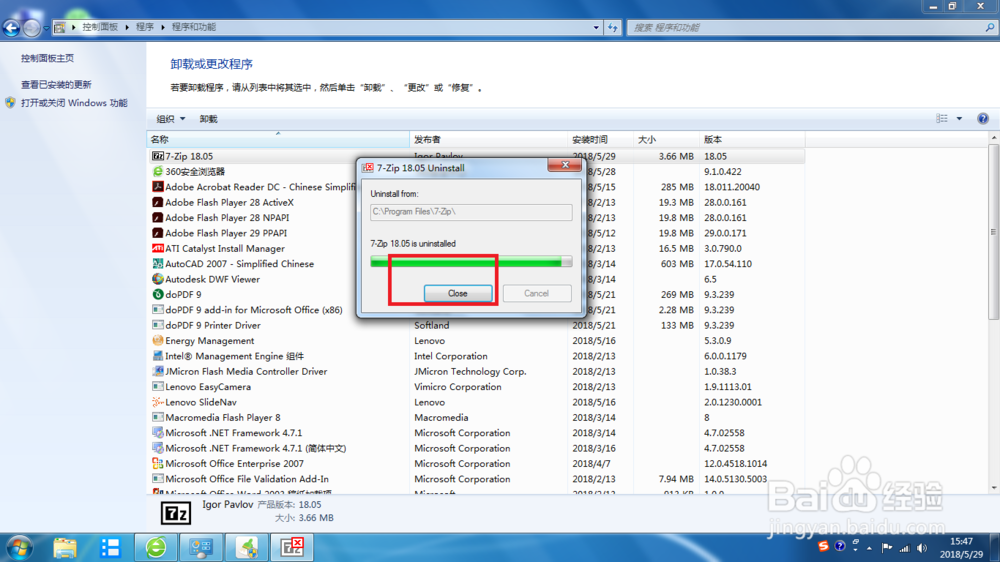Select the 360安全浏览器 icon
1000x562 pixels.
(x=158, y=172)
